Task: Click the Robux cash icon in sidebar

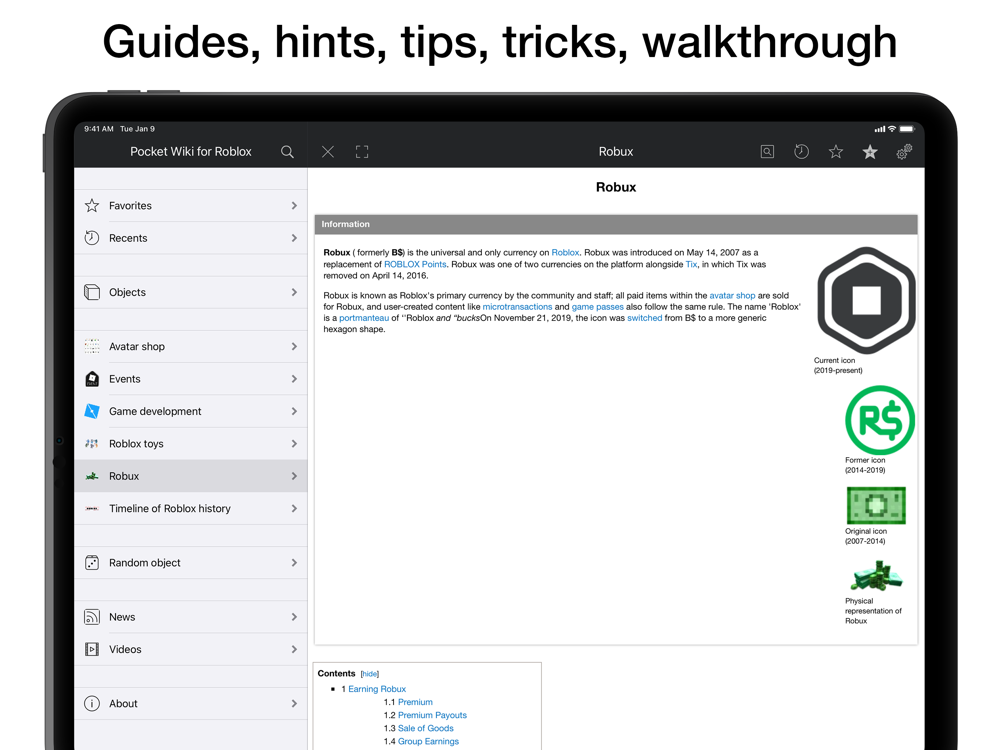Action: tap(92, 476)
